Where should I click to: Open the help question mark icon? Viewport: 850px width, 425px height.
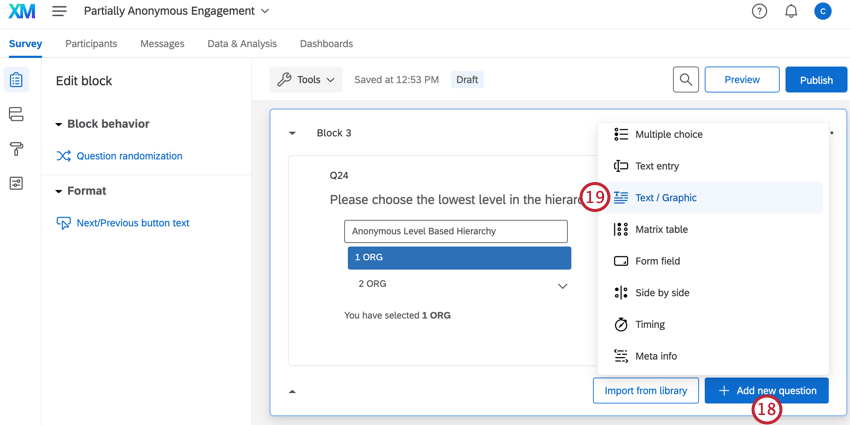[x=759, y=11]
